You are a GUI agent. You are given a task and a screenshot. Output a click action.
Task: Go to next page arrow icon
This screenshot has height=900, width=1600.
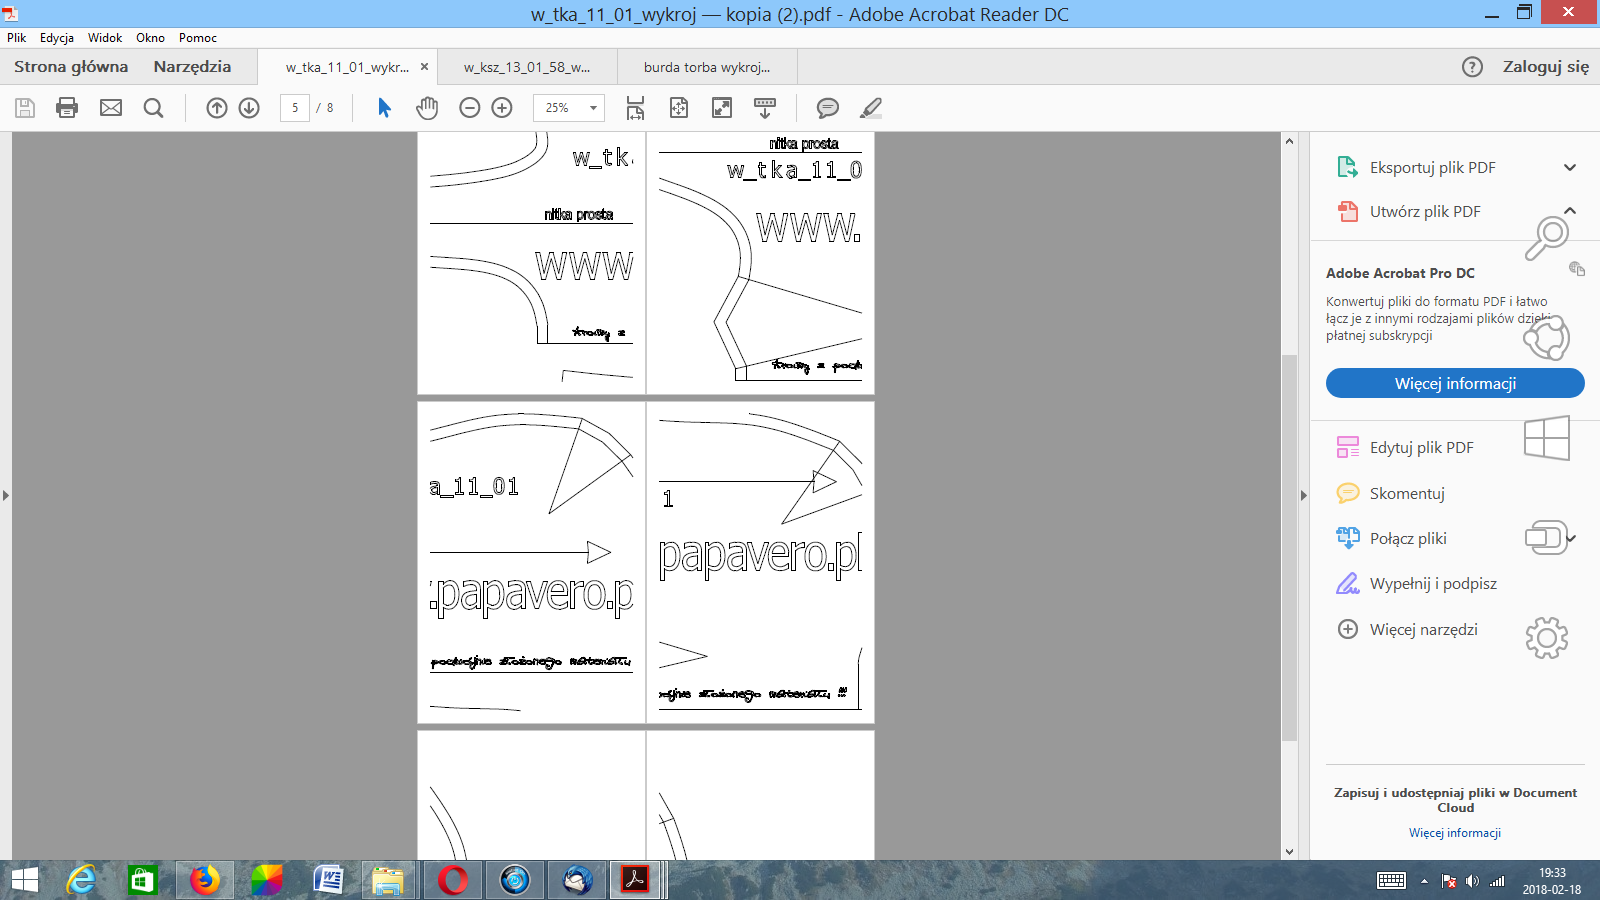[x=249, y=108]
